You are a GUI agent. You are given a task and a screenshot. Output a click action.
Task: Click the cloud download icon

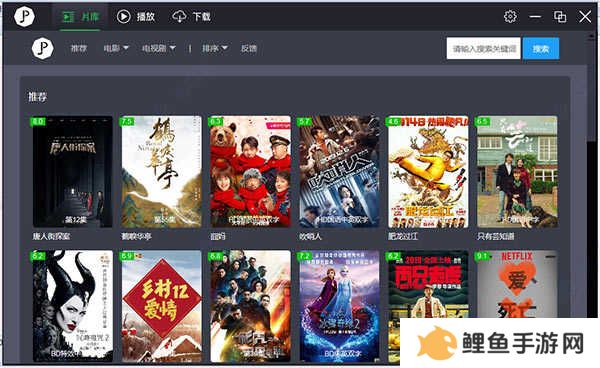(x=179, y=16)
